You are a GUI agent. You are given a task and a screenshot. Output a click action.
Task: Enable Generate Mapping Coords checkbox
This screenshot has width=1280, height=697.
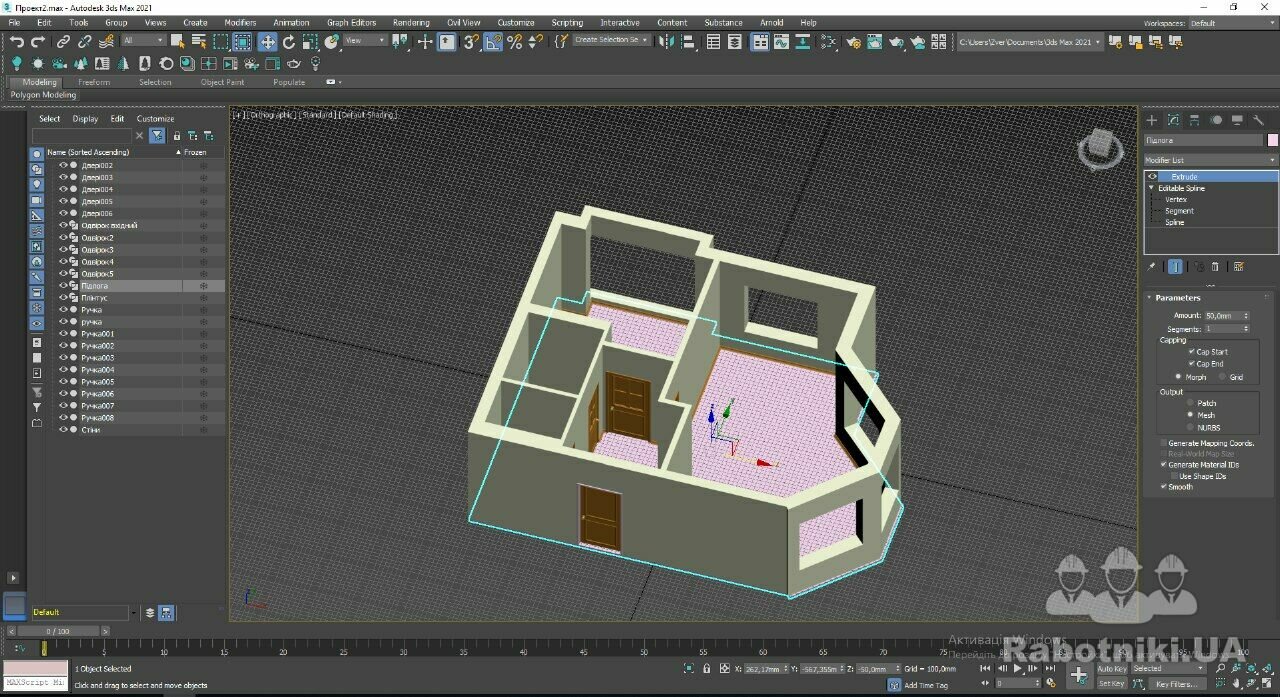click(1164, 443)
